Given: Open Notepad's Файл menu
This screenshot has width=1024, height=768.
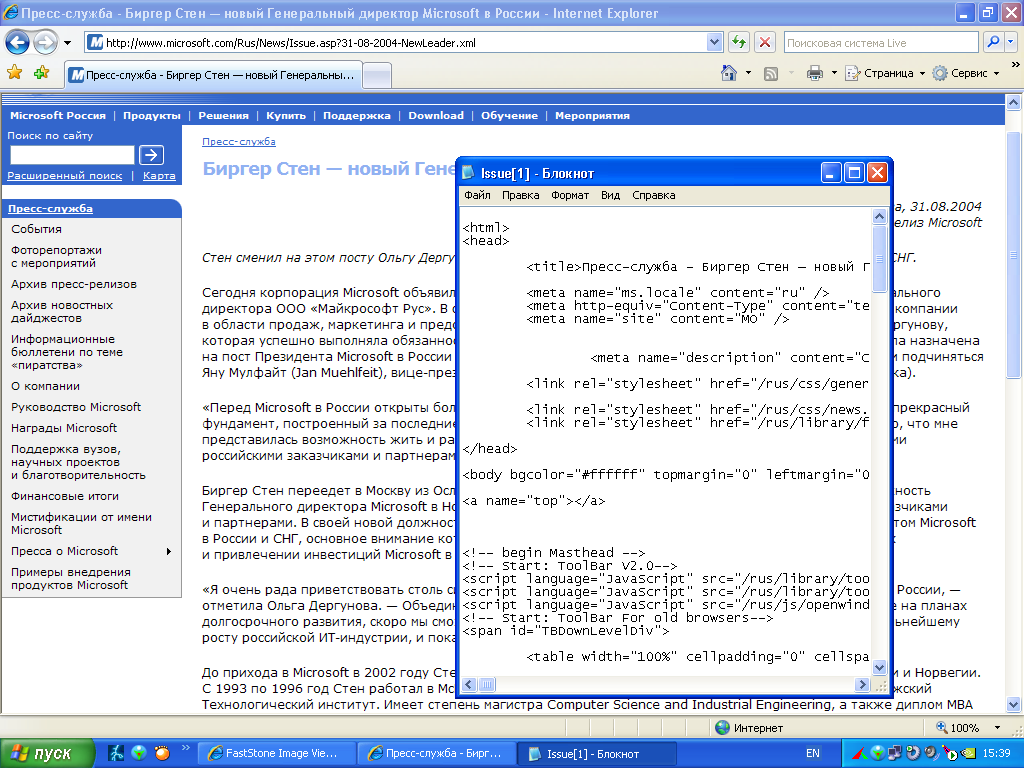Looking at the screenshot, I should point(477,196).
